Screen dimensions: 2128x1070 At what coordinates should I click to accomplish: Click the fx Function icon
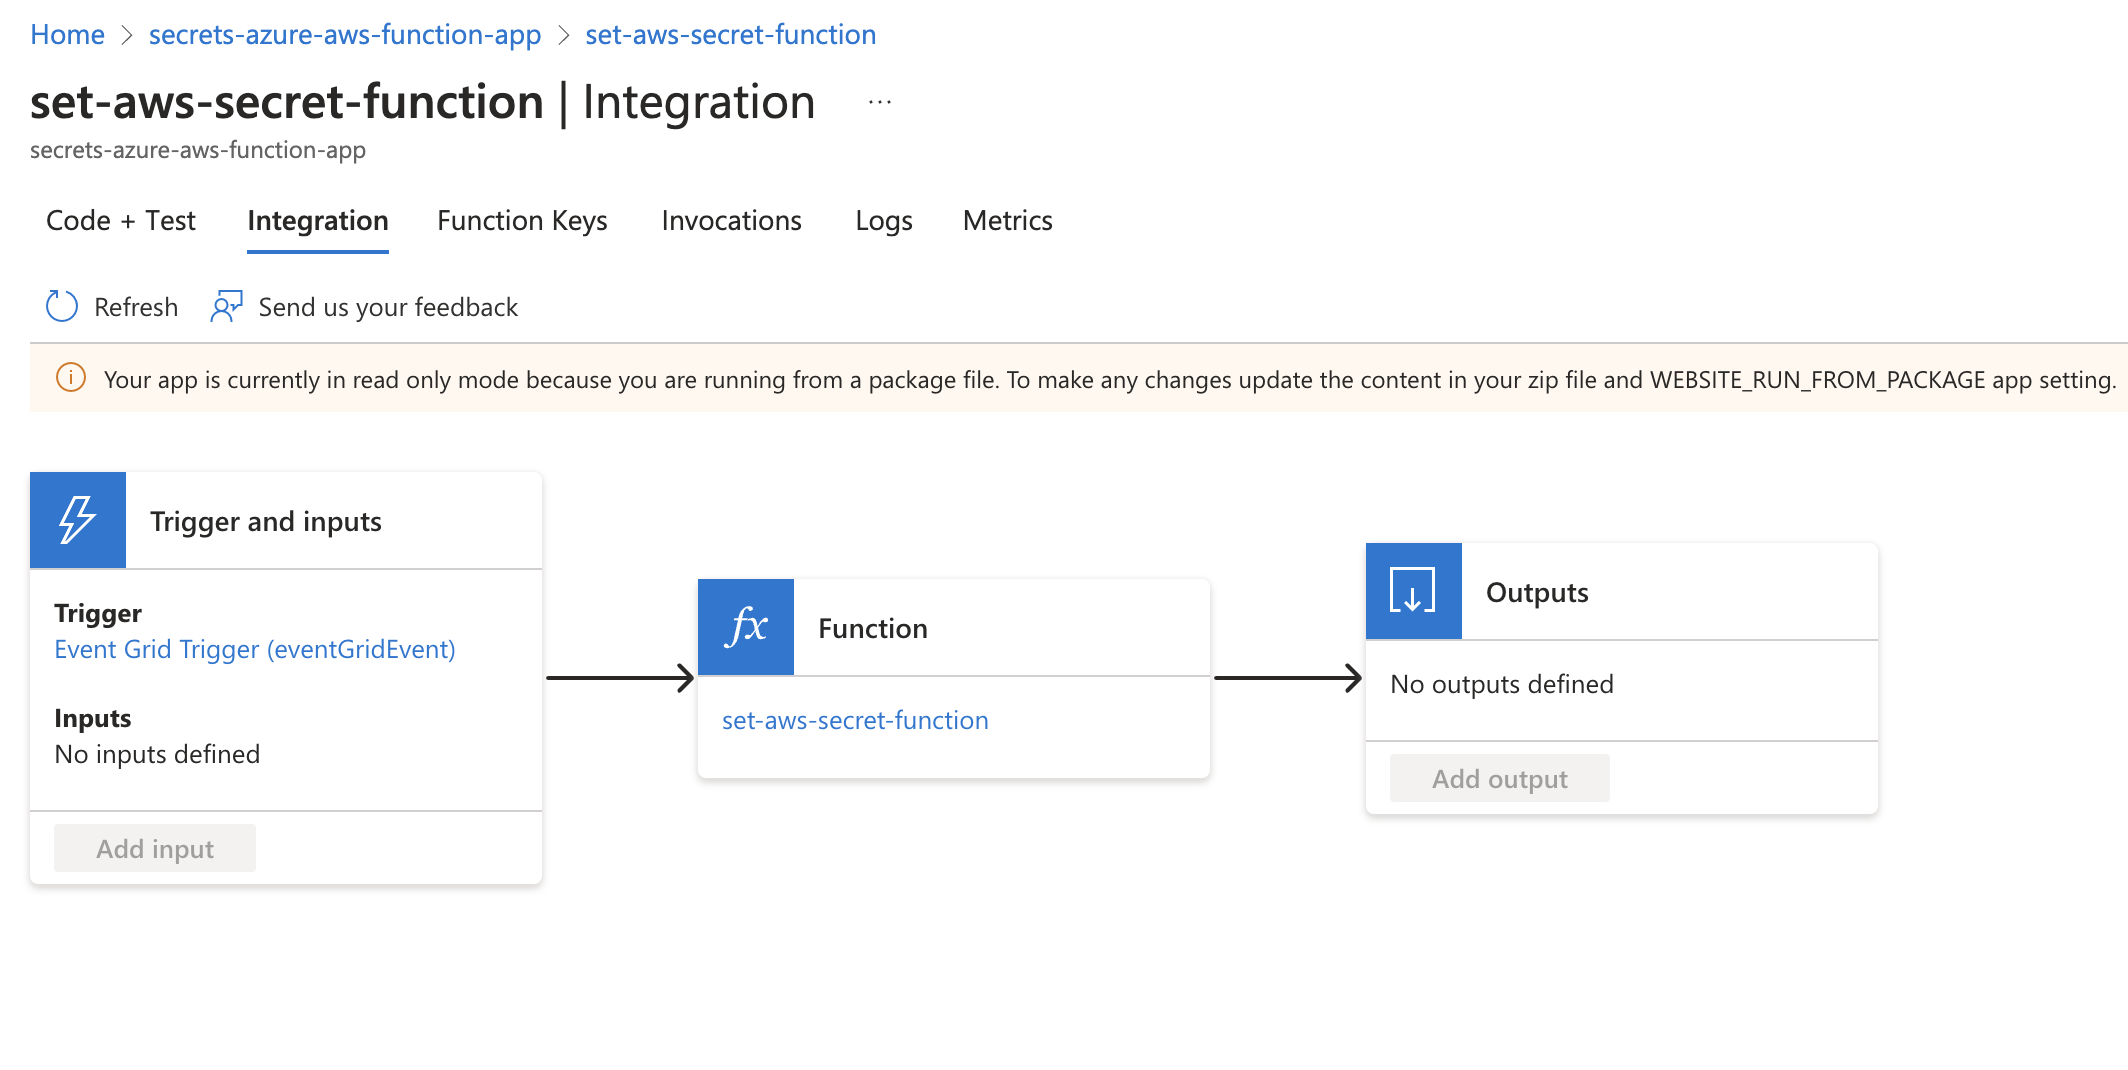(x=746, y=627)
